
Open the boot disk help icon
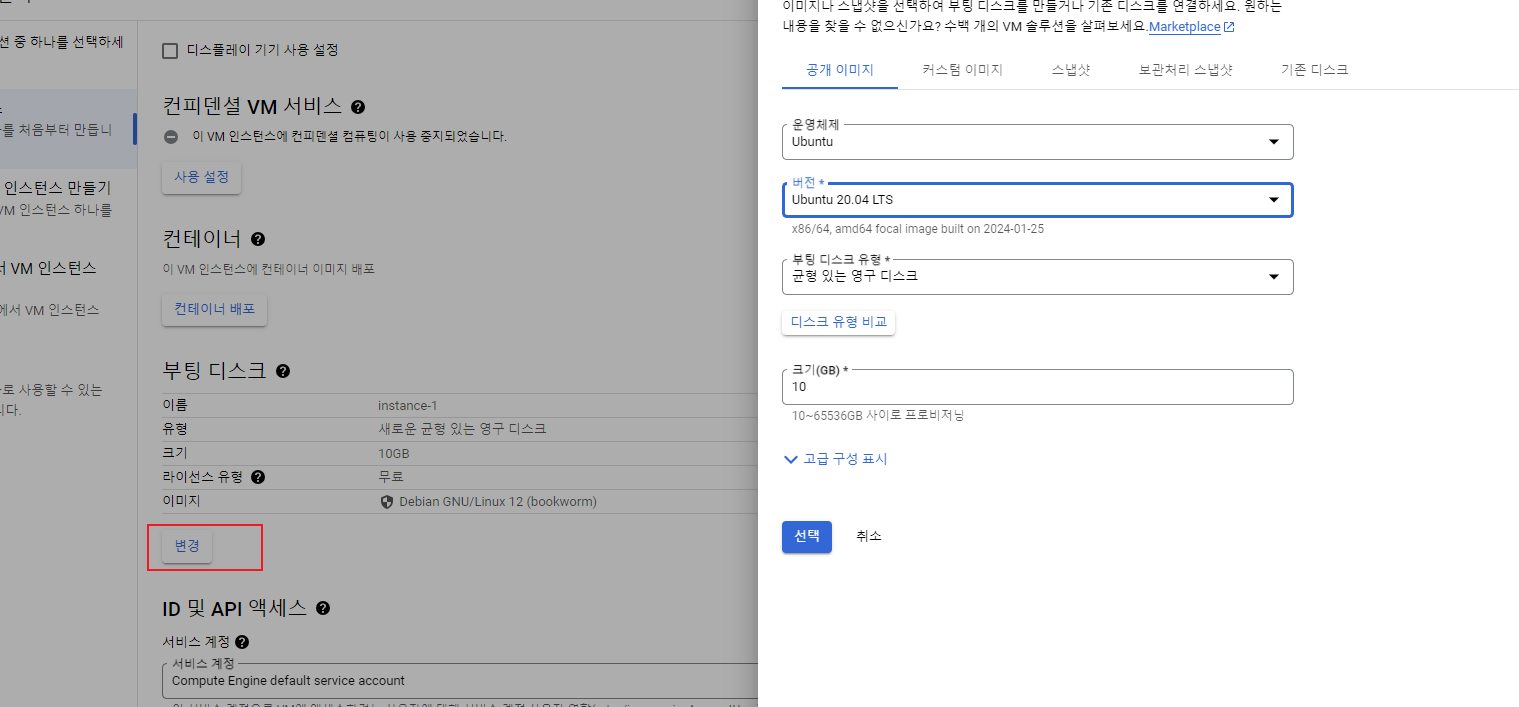[283, 371]
